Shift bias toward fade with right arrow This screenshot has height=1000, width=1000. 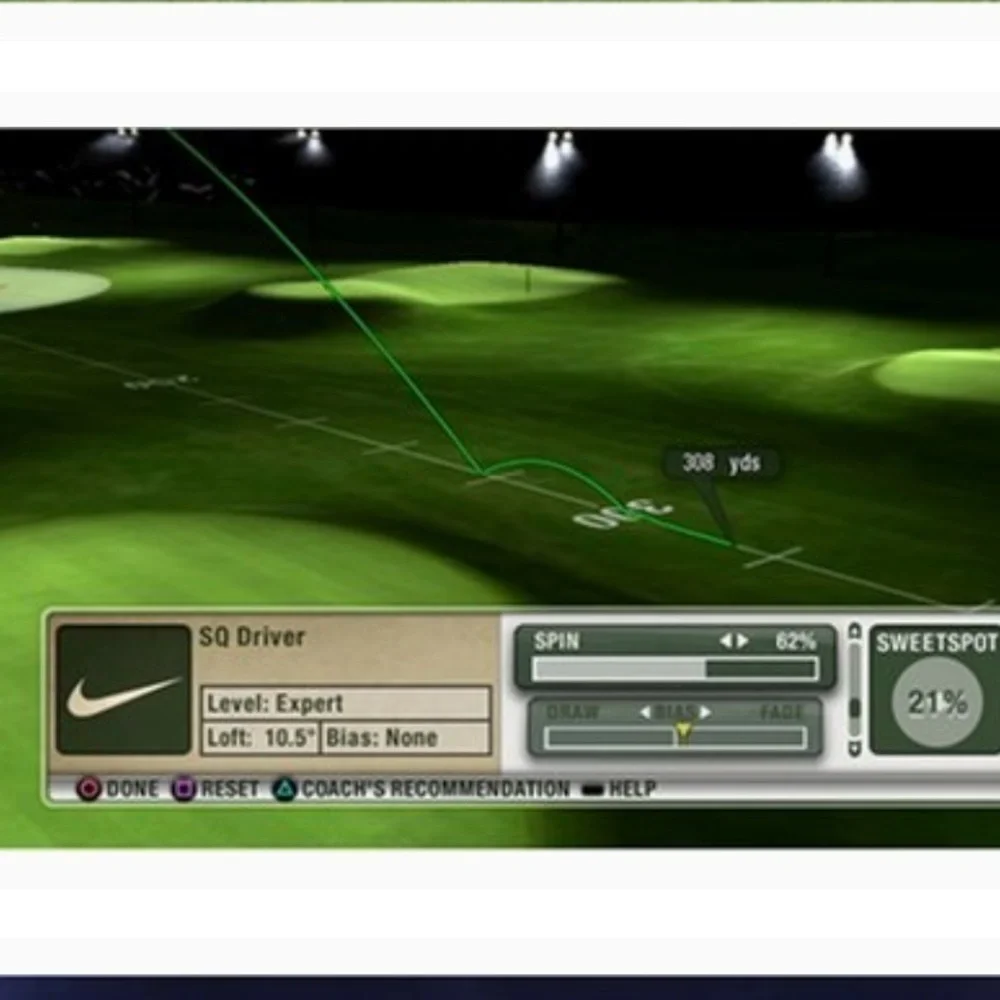click(705, 712)
